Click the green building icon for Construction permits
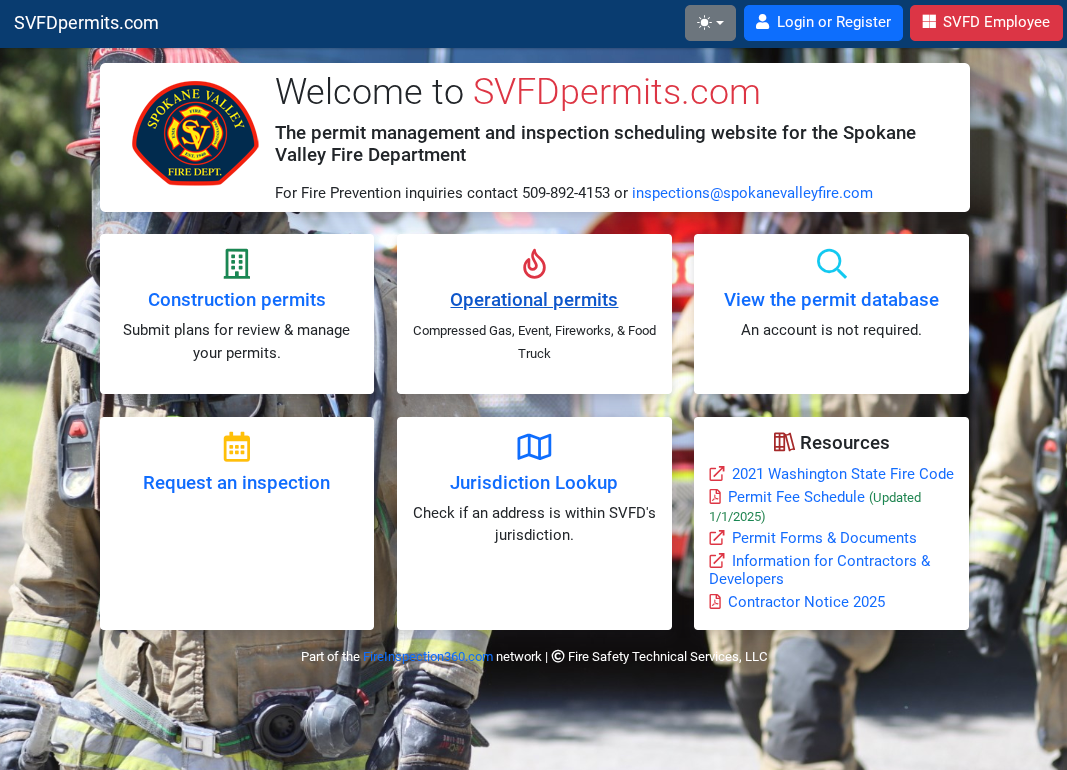 pyautogui.click(x=237, y=264)
